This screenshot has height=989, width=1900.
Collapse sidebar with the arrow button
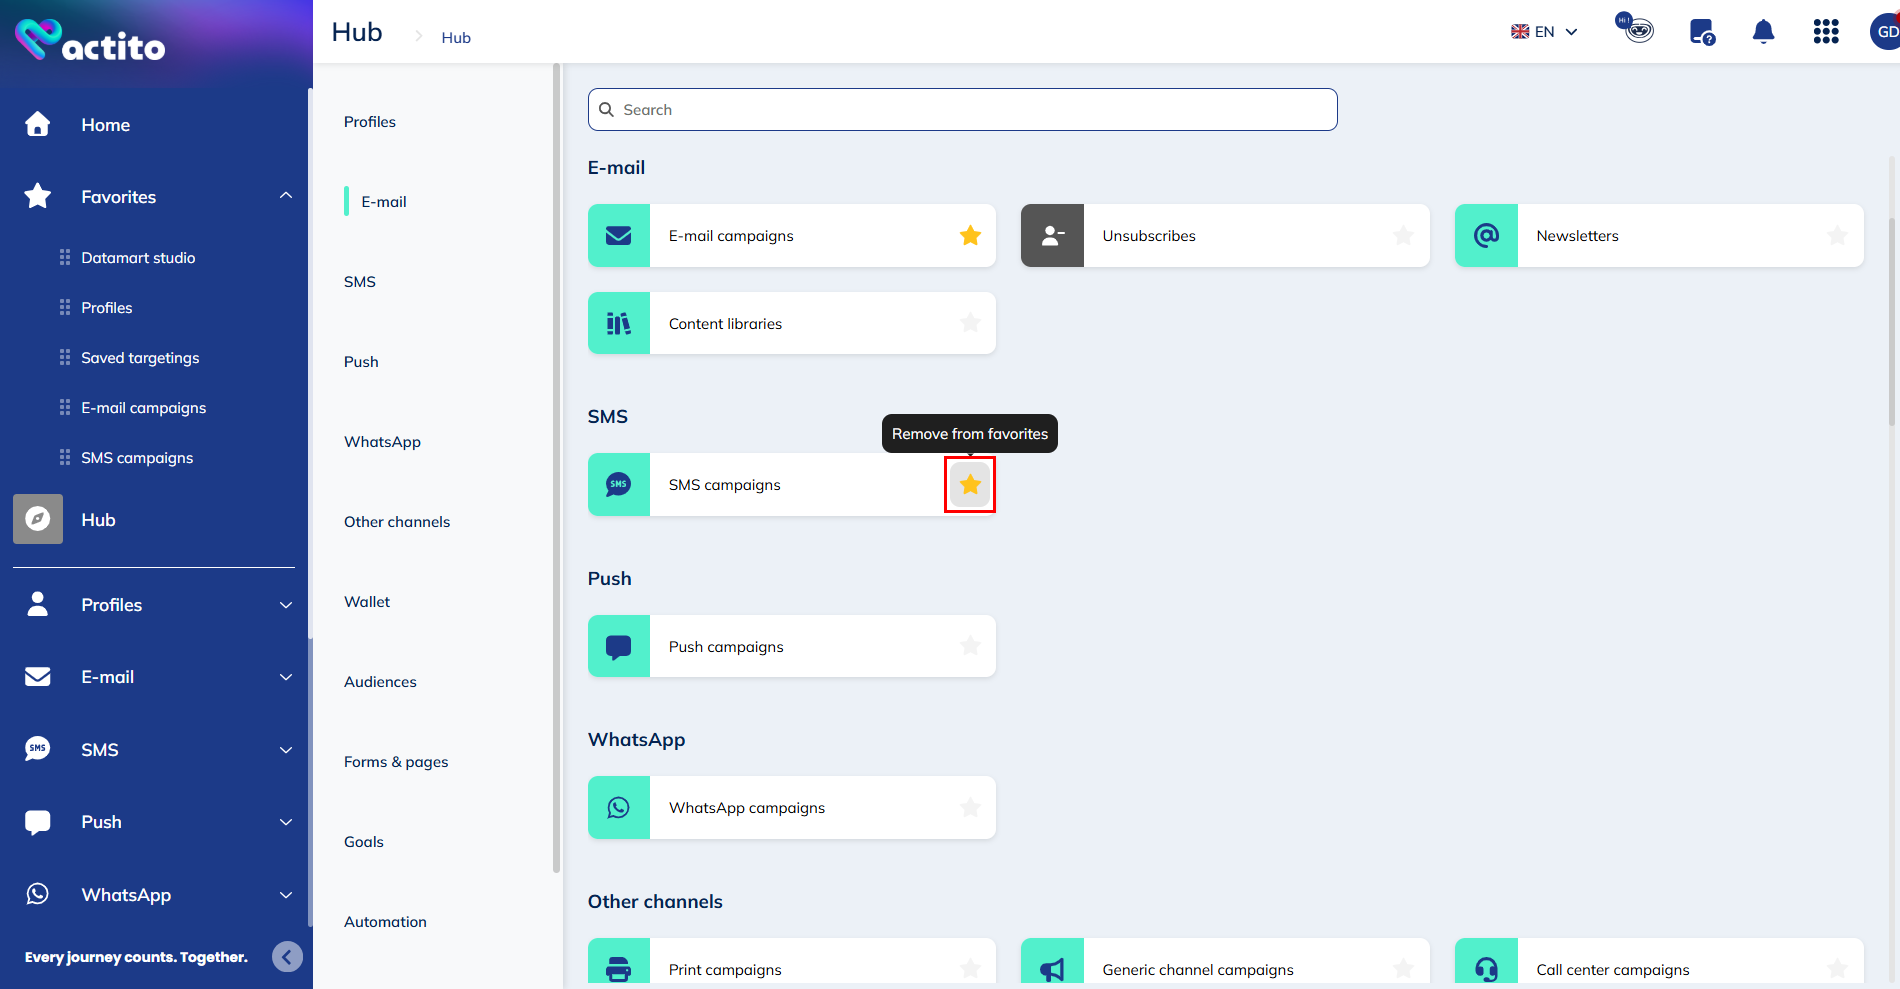coord(287,957)
